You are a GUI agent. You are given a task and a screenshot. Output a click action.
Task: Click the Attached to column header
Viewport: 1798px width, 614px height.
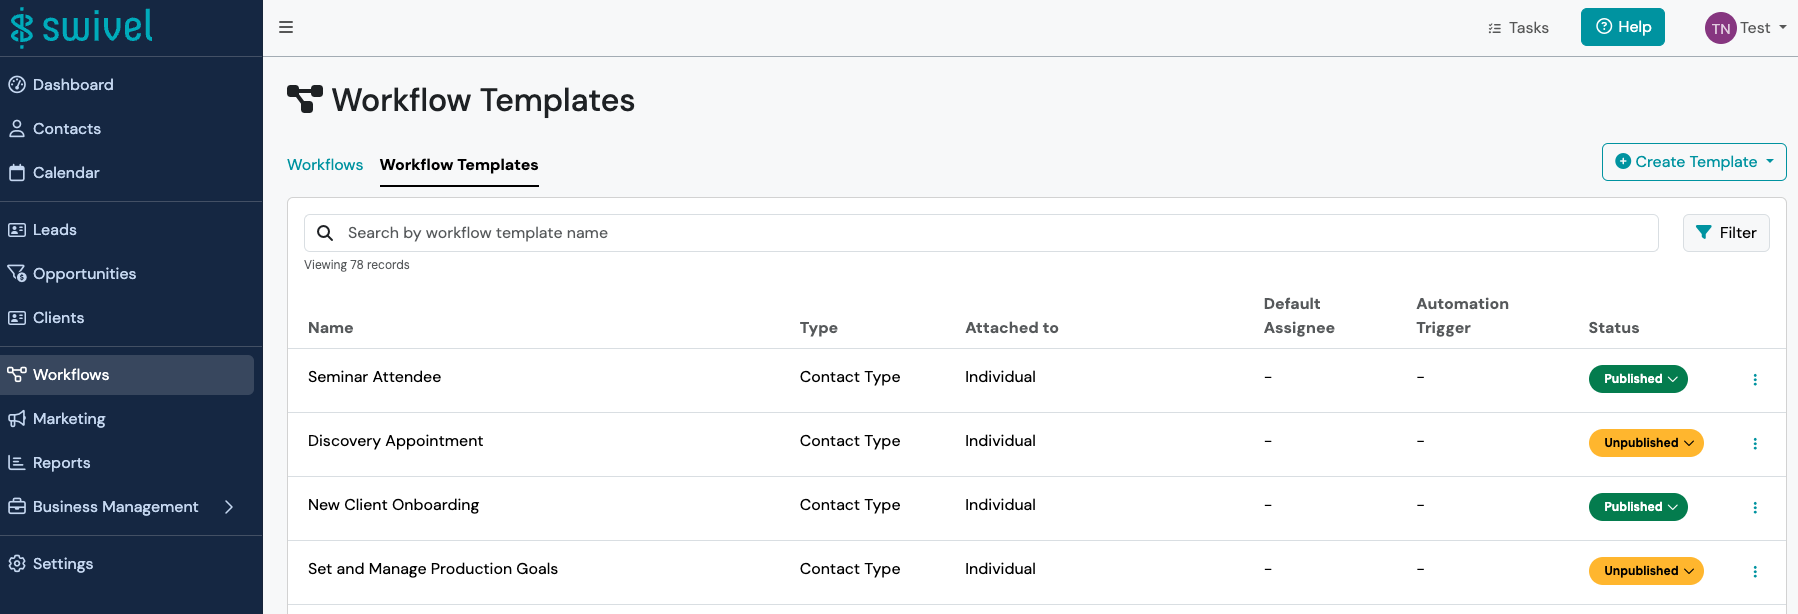click(x=1011, y=328)
